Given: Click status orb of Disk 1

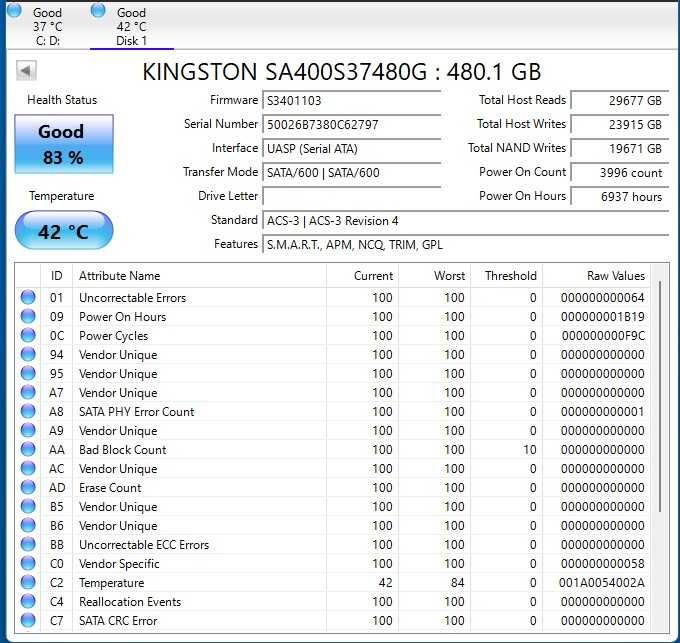Looking at the screenshot, I should (98, 10).
